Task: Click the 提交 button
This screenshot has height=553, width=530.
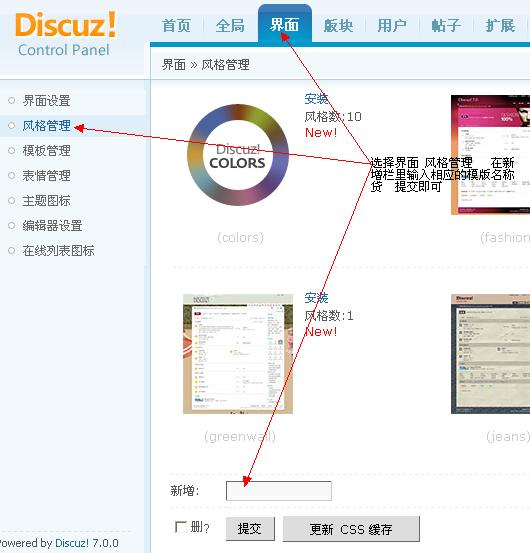Action: click(x=250, y=529)
